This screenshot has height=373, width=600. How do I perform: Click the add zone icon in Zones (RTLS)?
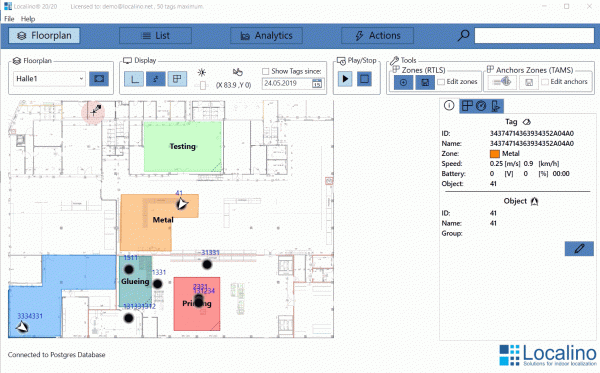pyautogui.click(x=403, y=82)
